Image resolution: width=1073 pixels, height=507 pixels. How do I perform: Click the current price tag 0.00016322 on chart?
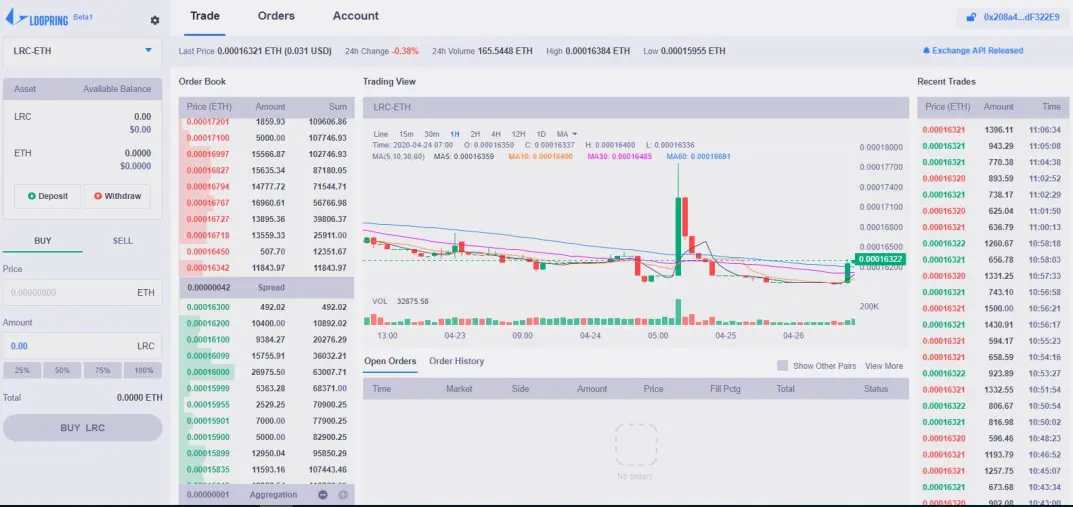pos(881,259)
